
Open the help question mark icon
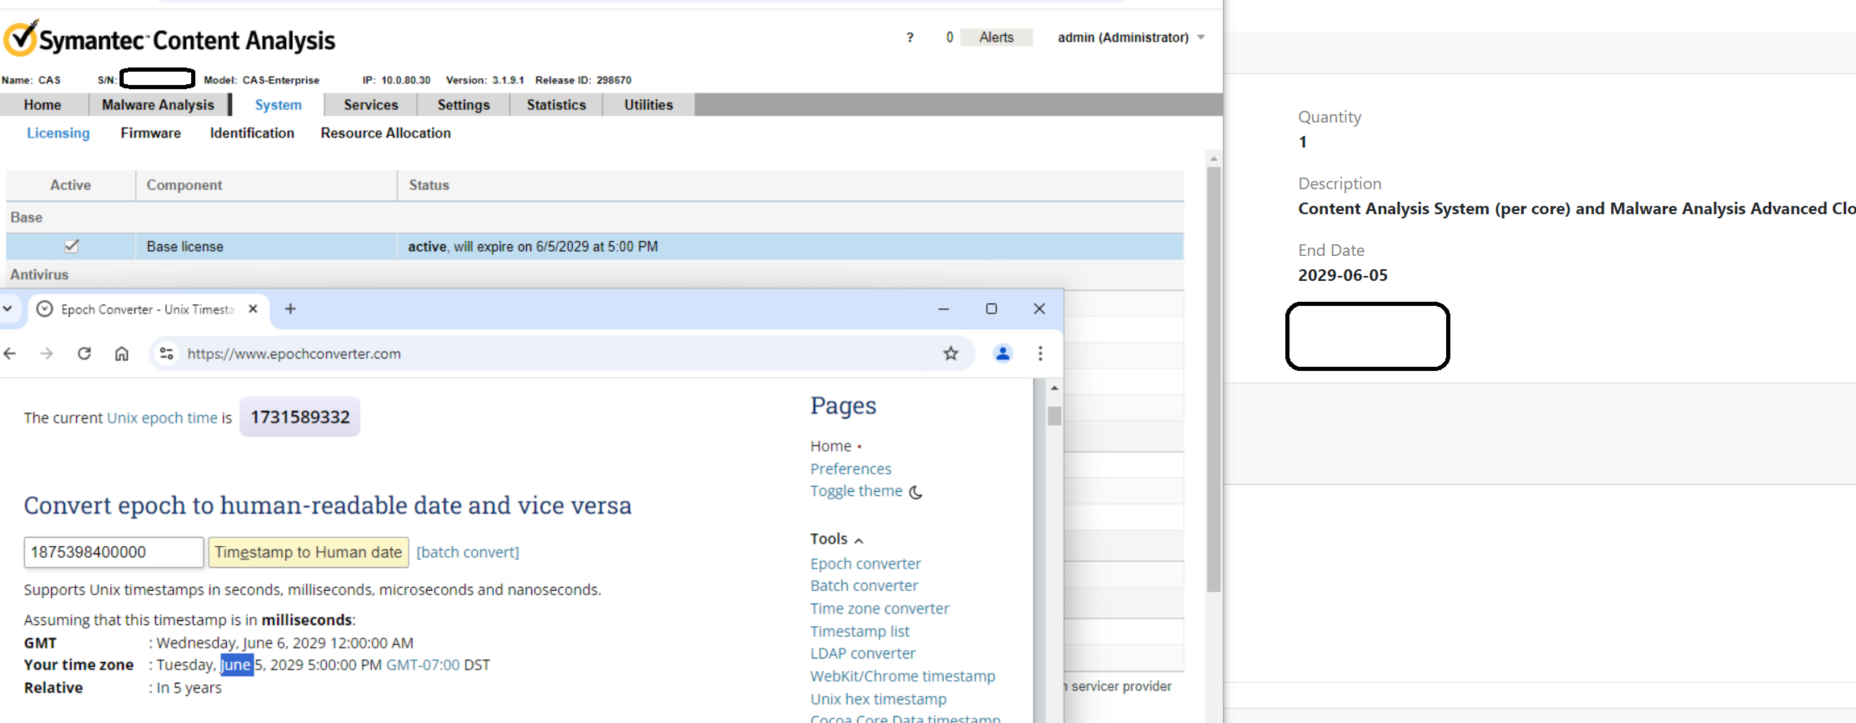click(910, 38)
